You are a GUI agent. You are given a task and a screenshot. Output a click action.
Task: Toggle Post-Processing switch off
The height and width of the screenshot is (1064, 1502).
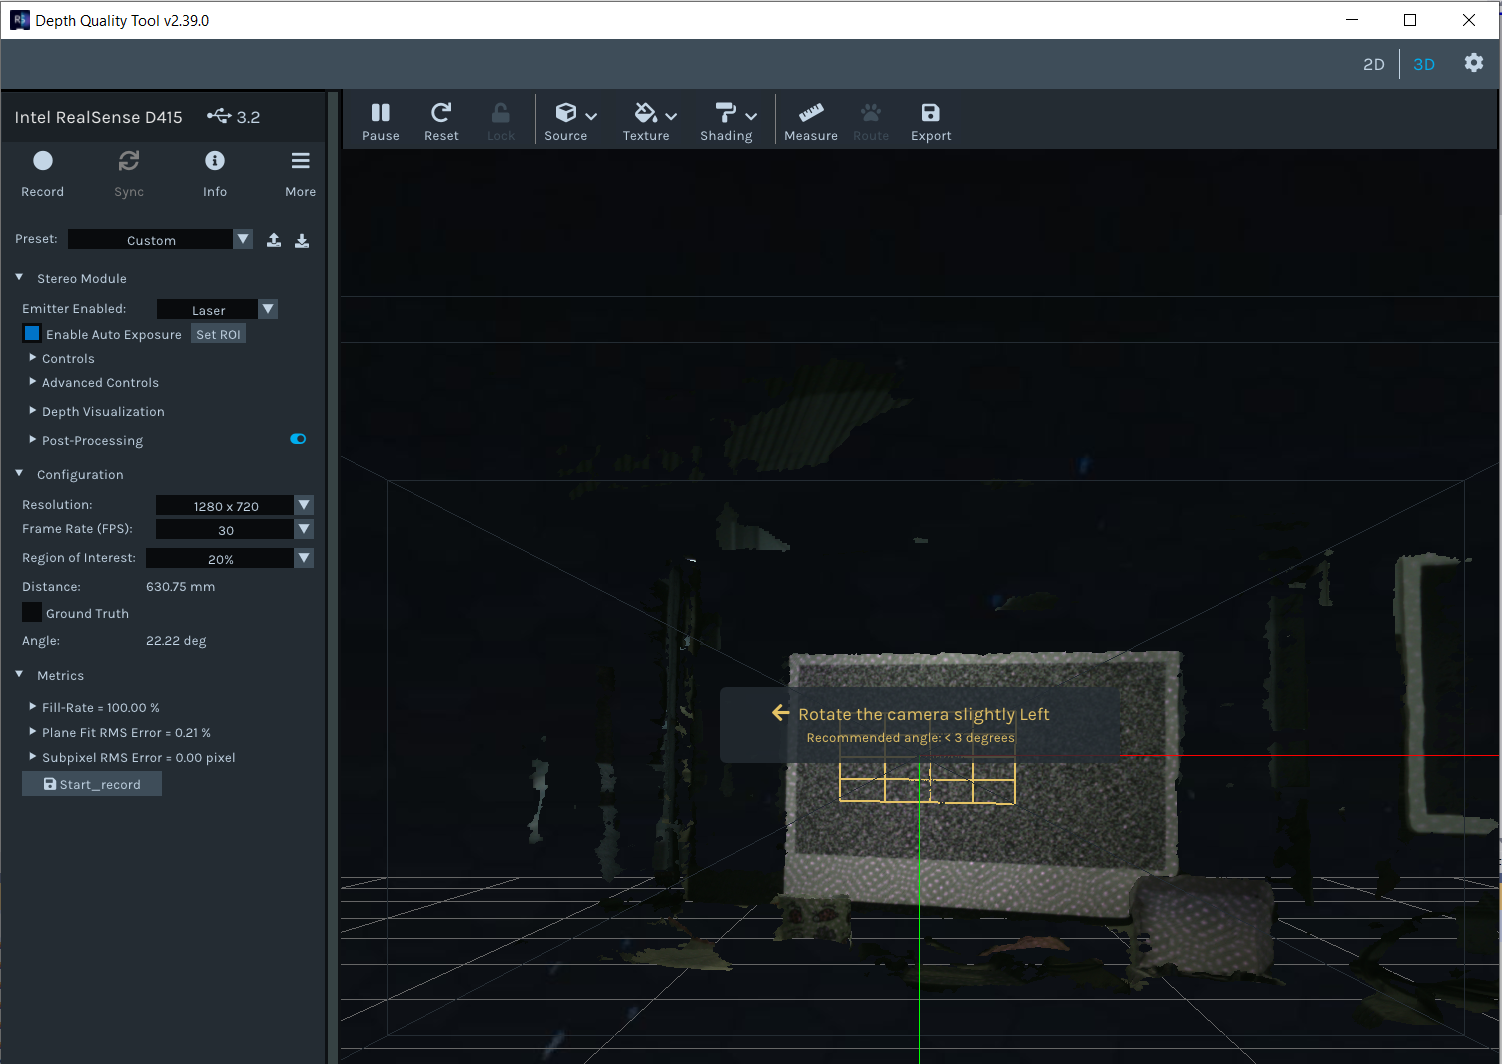pyautogui.click(x=298, y=439)
